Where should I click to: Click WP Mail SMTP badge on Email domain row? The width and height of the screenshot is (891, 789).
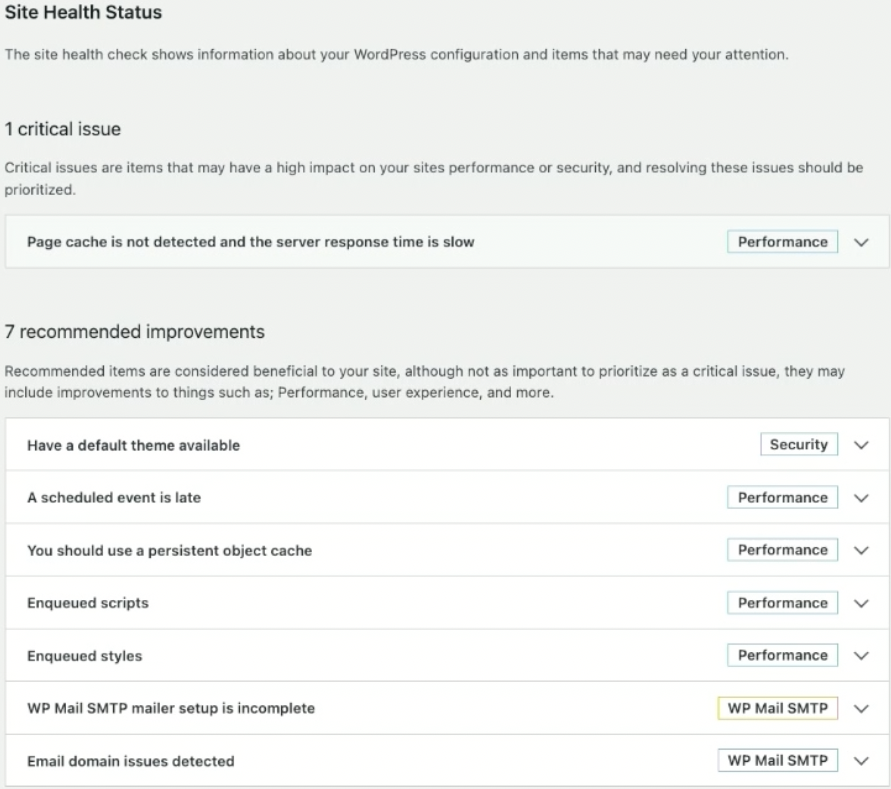pos(777,761)
